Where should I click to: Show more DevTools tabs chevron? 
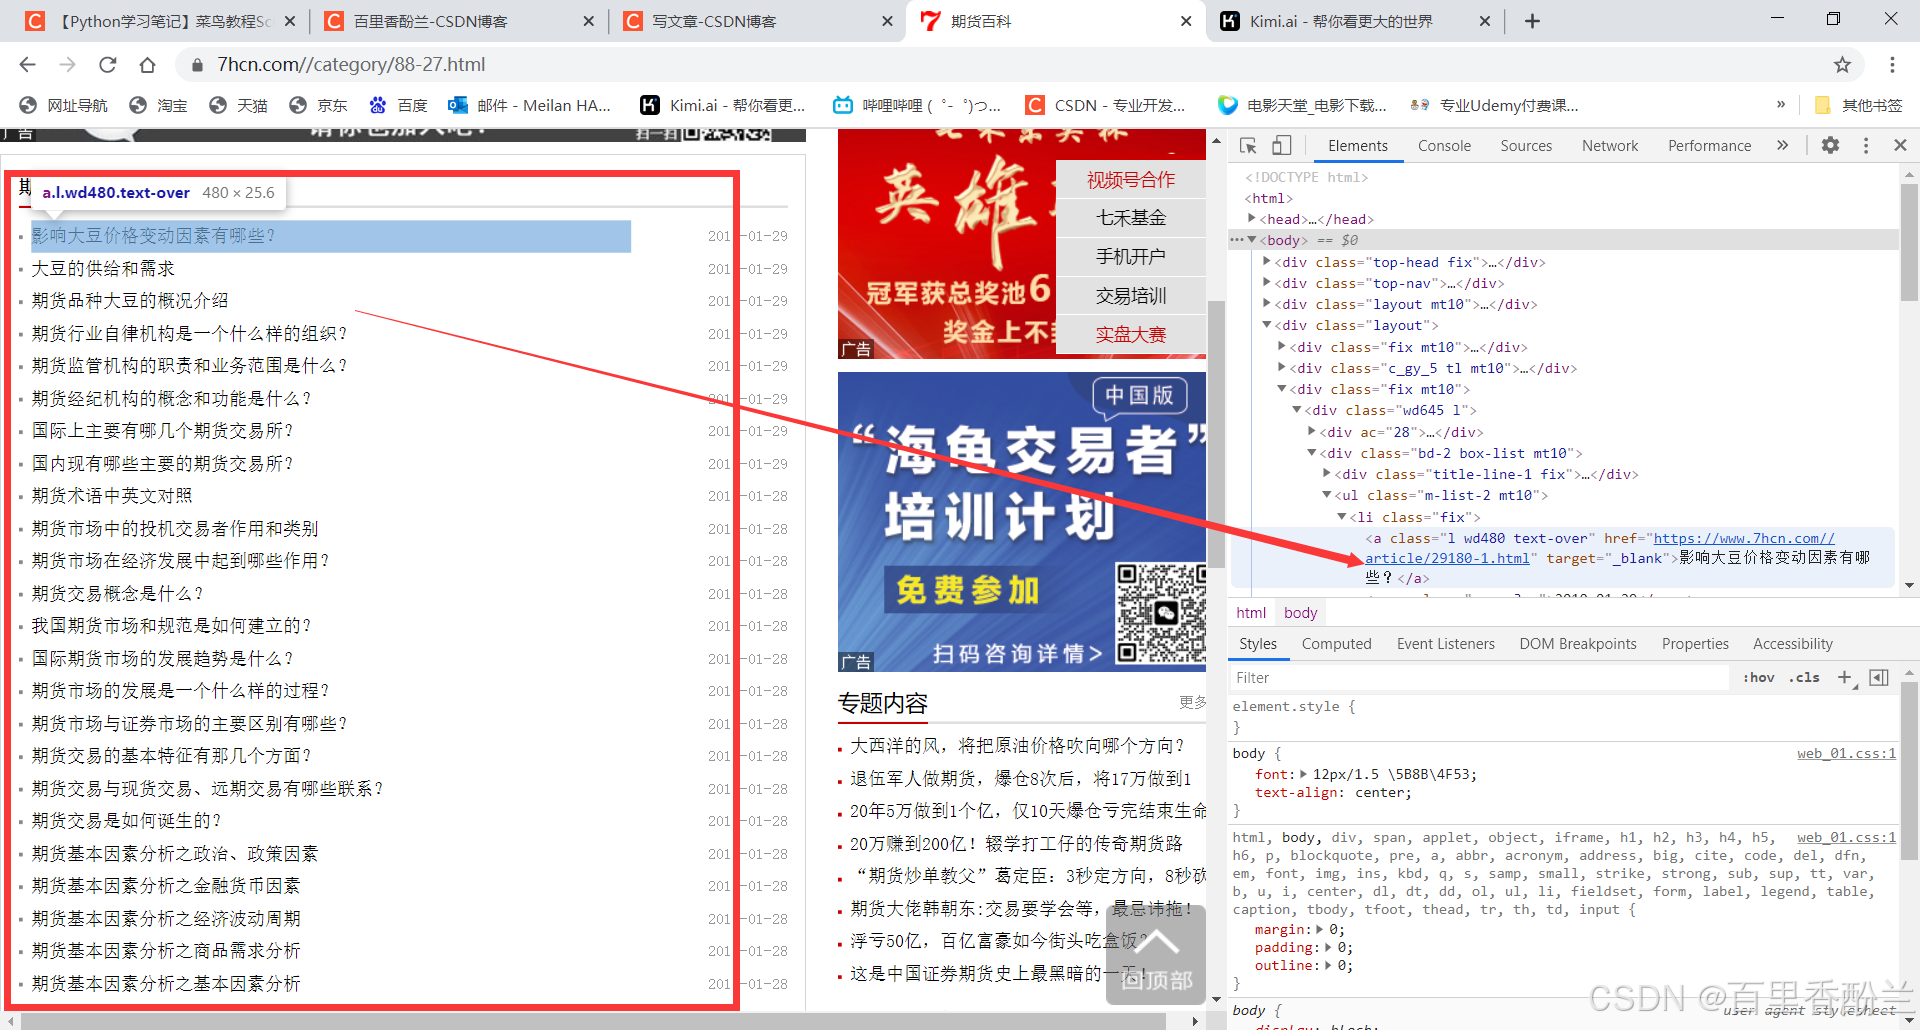click(x=1782, y=146)
